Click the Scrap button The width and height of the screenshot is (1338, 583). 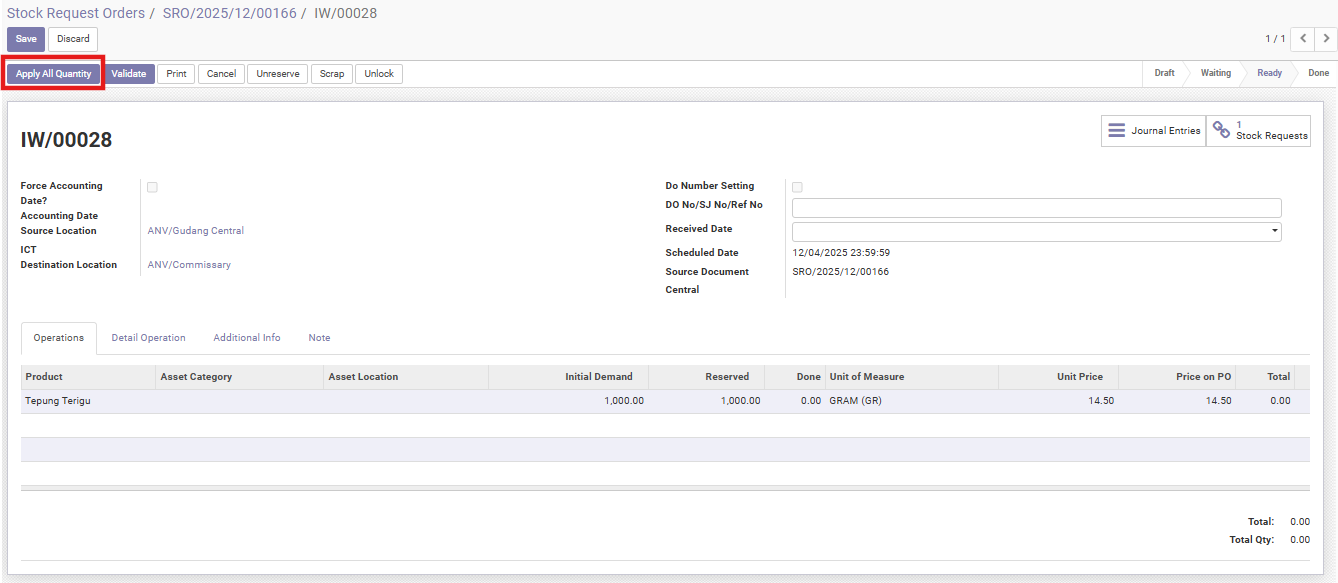coord(332,74)
